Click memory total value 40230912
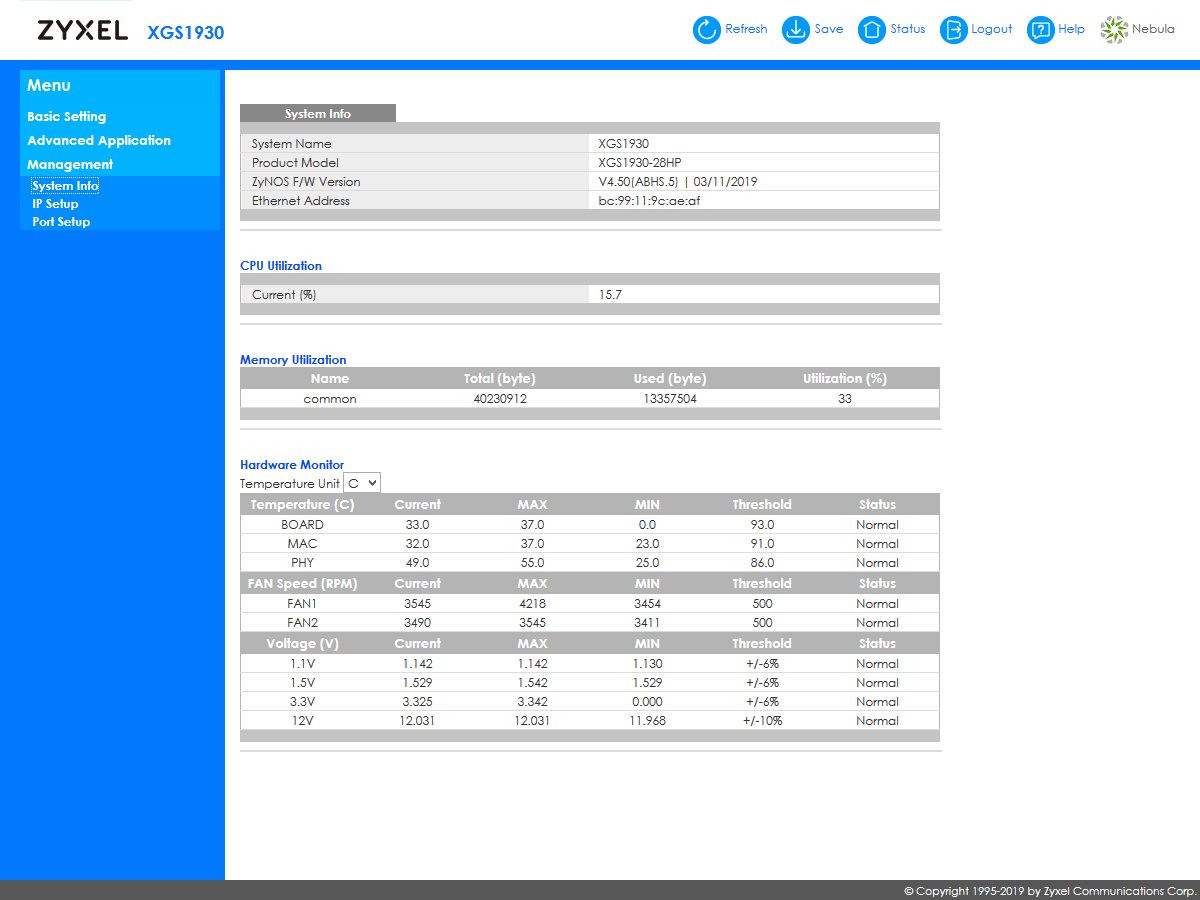The image size is (1200, 900). click(x=500, y=399)
